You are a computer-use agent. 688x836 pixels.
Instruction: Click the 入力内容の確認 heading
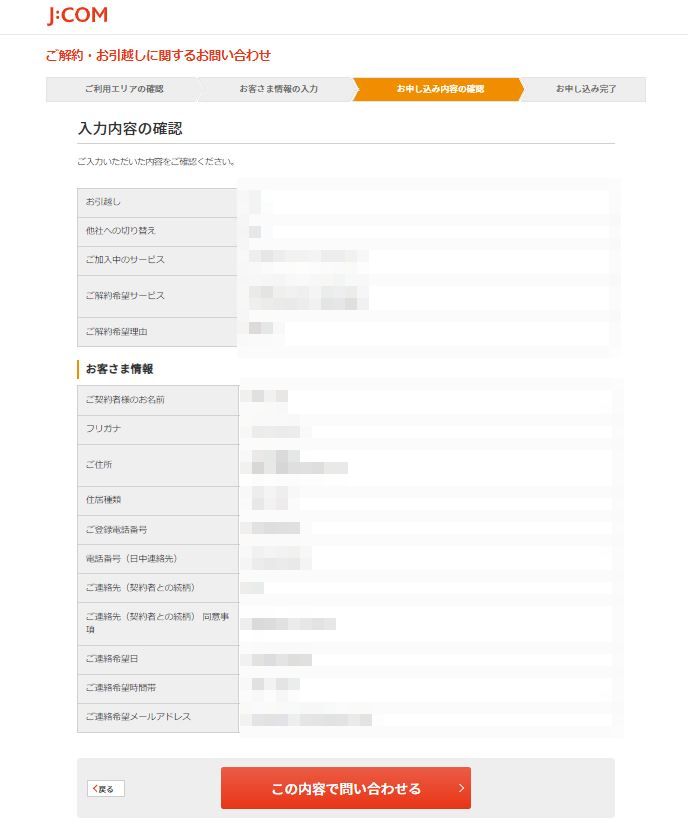[130, 129]
